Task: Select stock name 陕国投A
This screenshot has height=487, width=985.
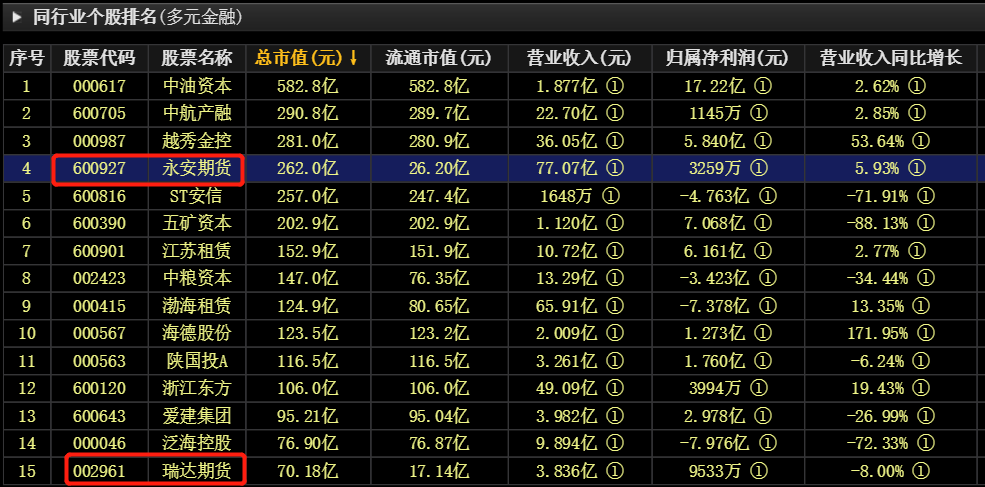Action: click(196, 361)
